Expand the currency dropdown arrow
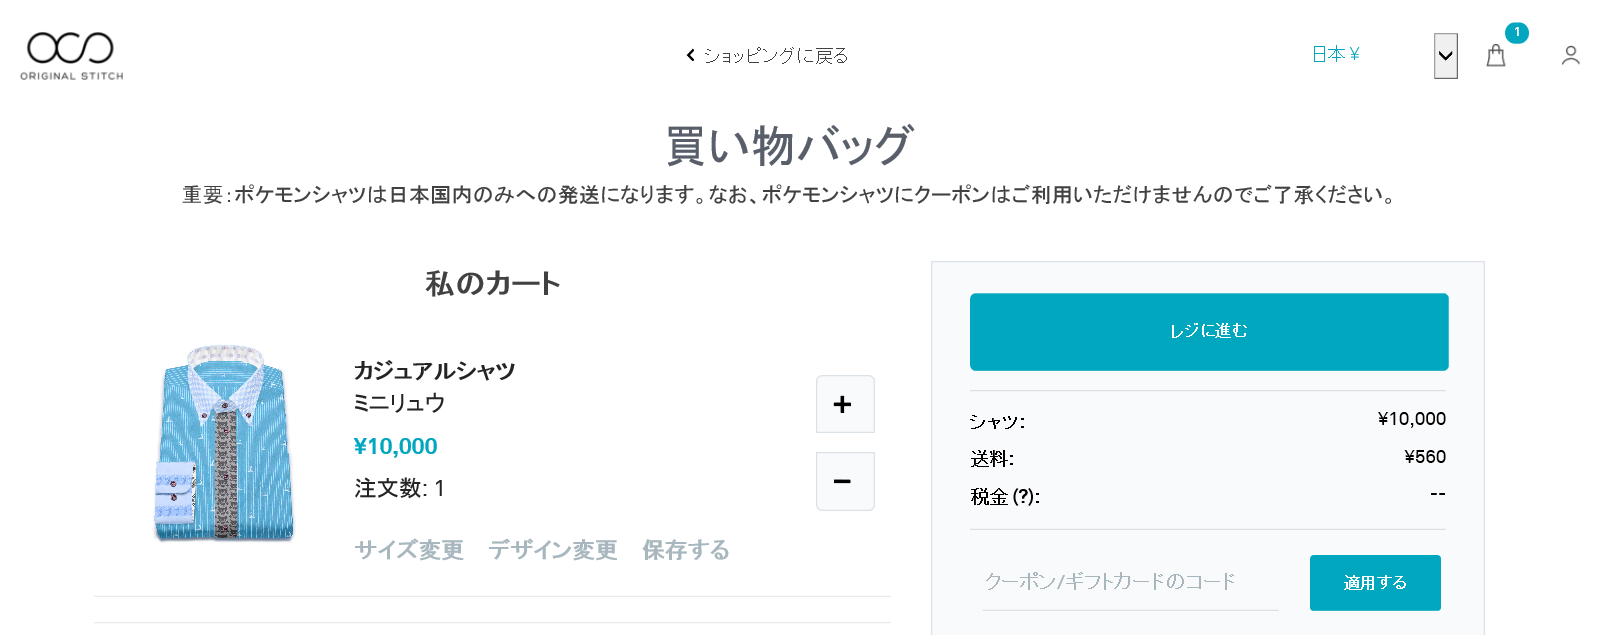 1445,56
